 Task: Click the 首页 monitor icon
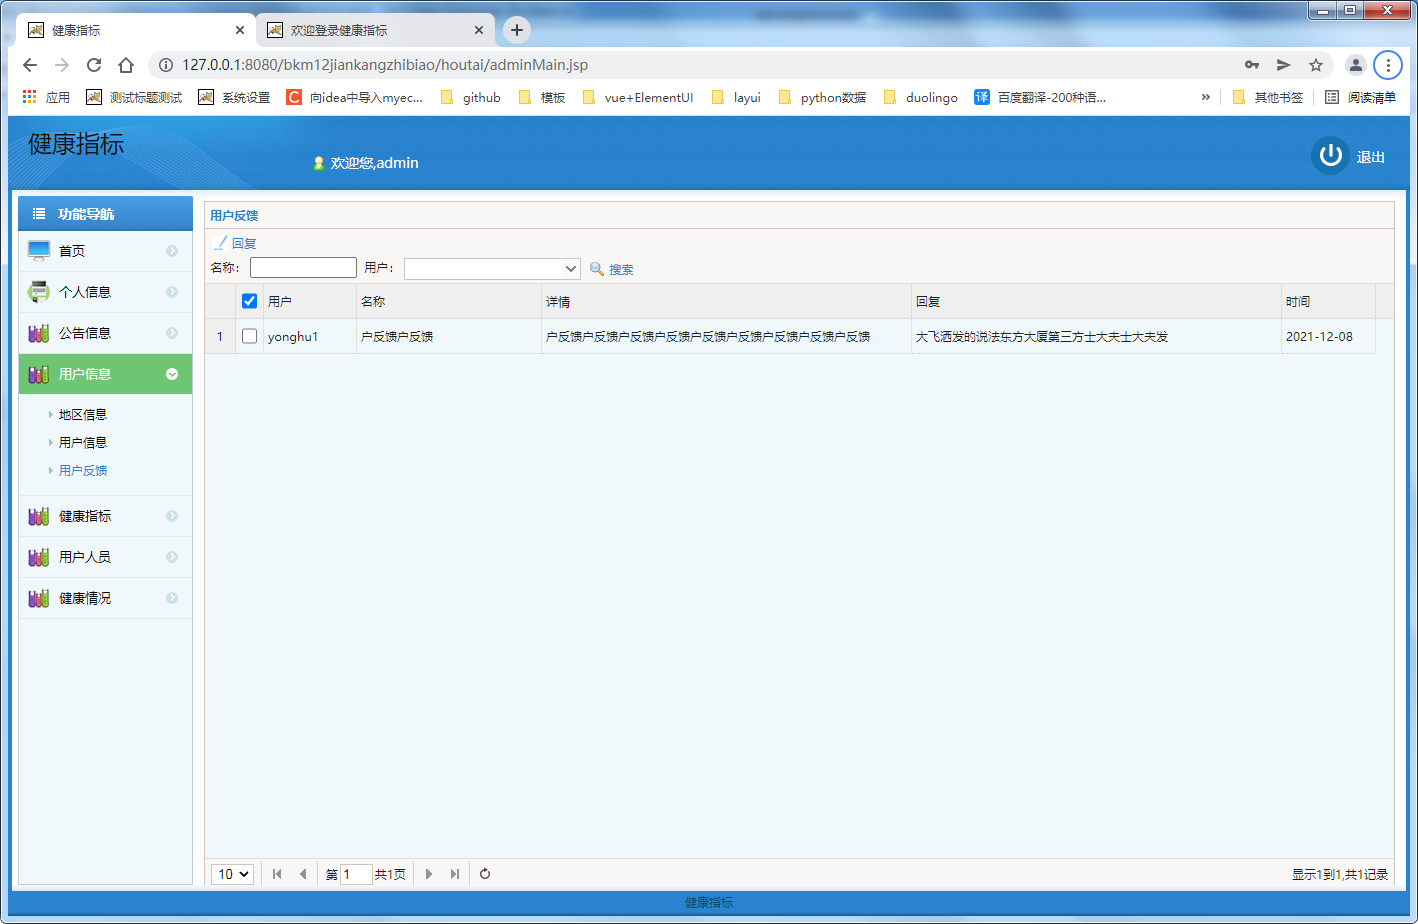pyautogui.click(x=39, y=251)
